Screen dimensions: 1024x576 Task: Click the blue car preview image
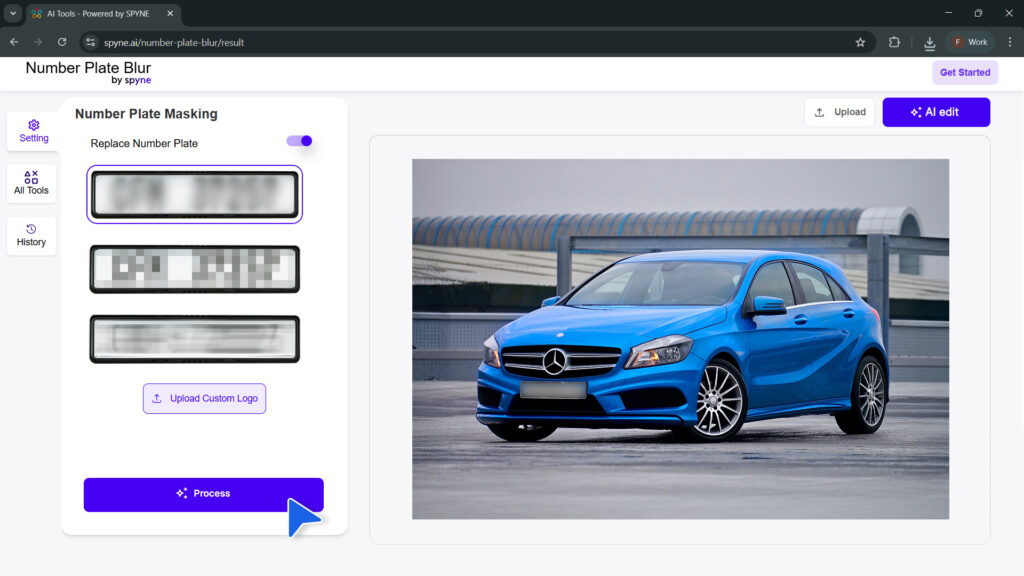tap(680, 339)
